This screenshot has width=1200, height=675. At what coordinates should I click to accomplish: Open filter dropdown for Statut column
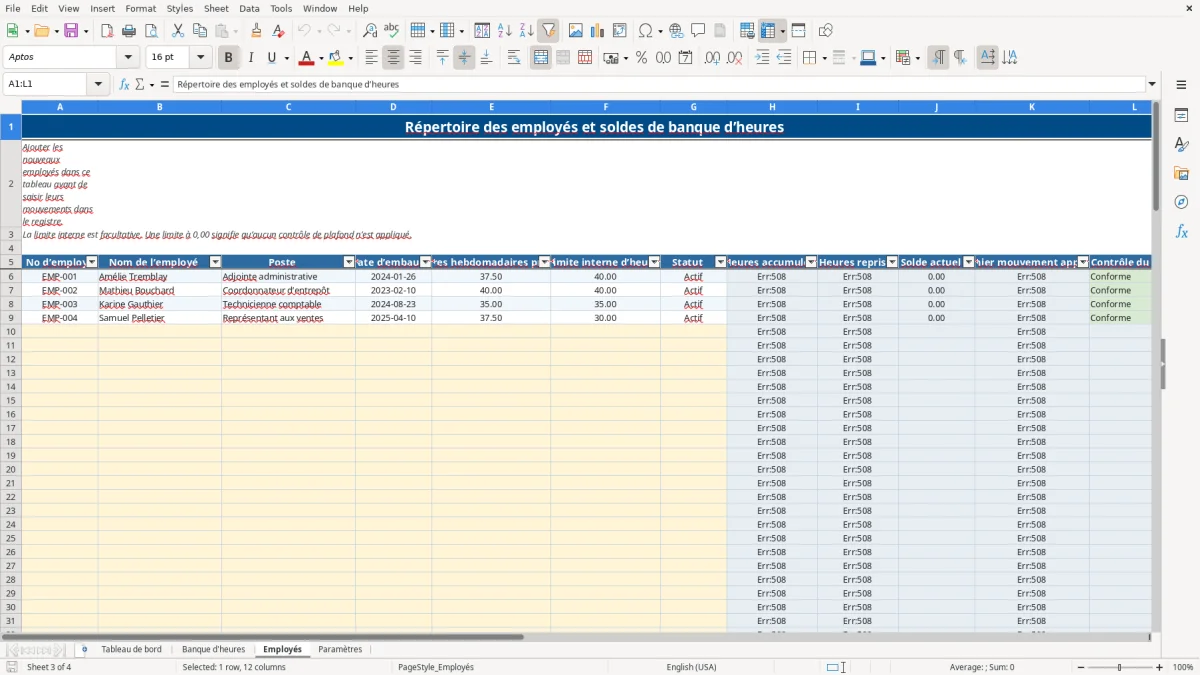point(721,262)
